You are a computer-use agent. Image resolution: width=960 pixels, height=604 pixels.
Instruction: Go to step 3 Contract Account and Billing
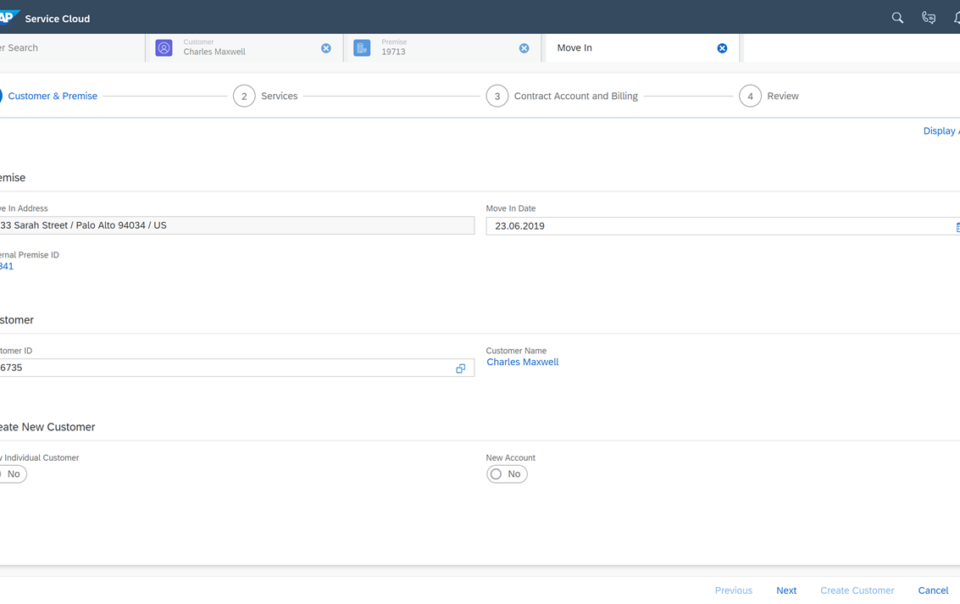coord(562,96)
